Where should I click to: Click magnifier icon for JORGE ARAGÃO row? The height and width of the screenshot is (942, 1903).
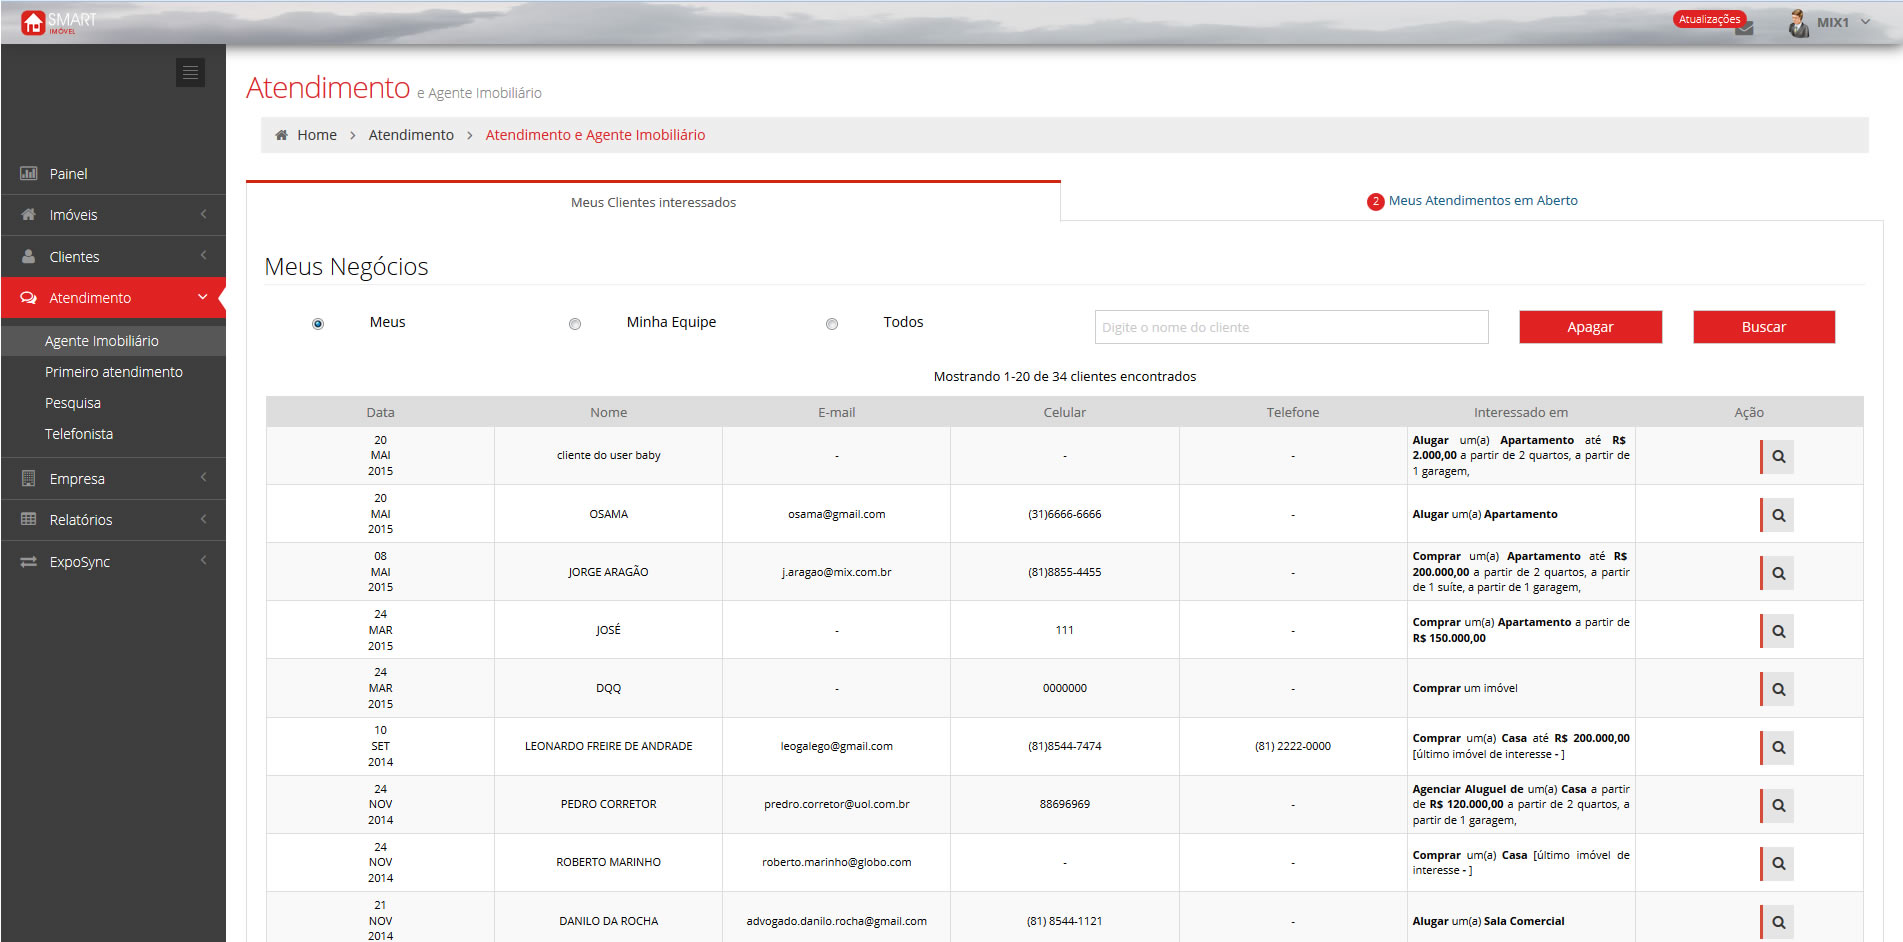click(1778, 573)
